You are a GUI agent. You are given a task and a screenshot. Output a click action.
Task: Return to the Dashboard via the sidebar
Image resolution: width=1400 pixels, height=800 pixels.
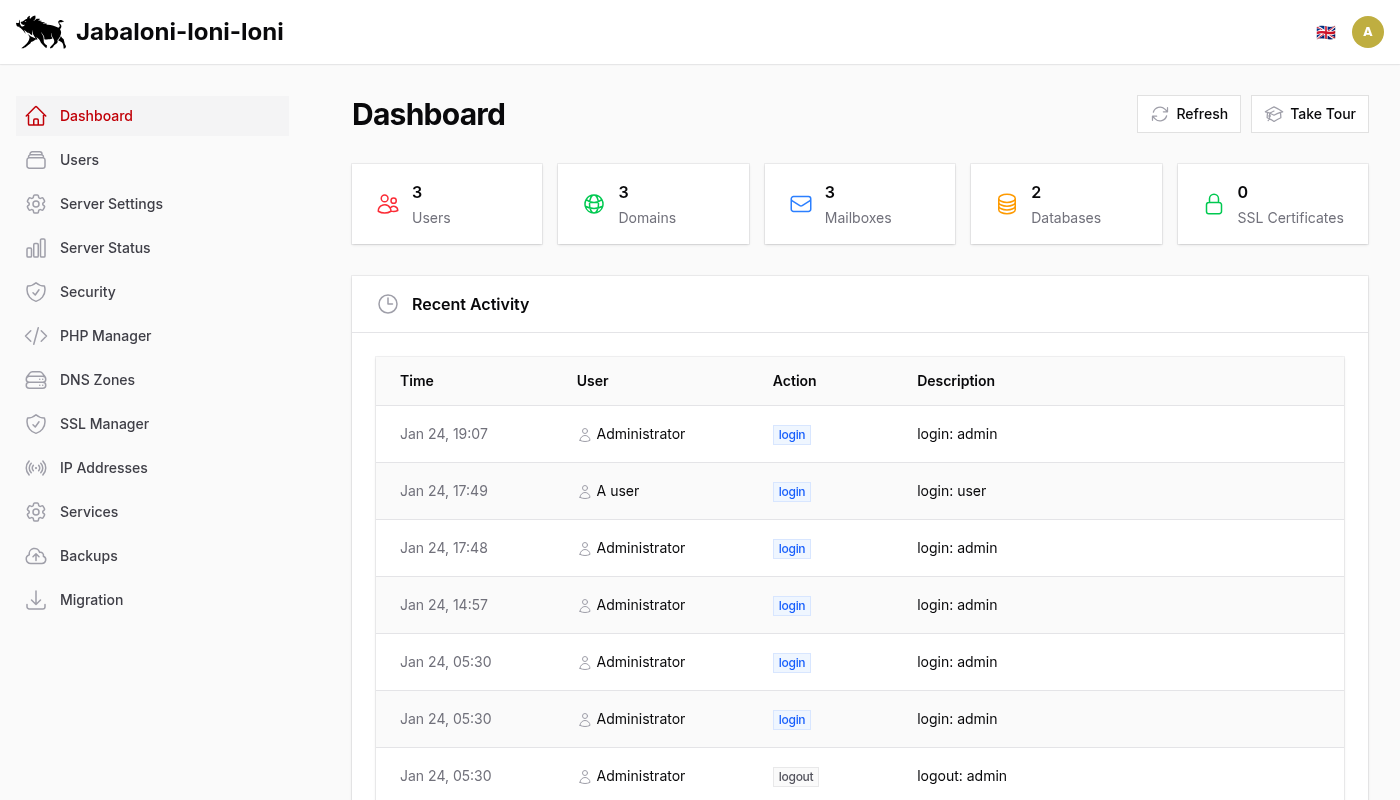click(96, 116)
